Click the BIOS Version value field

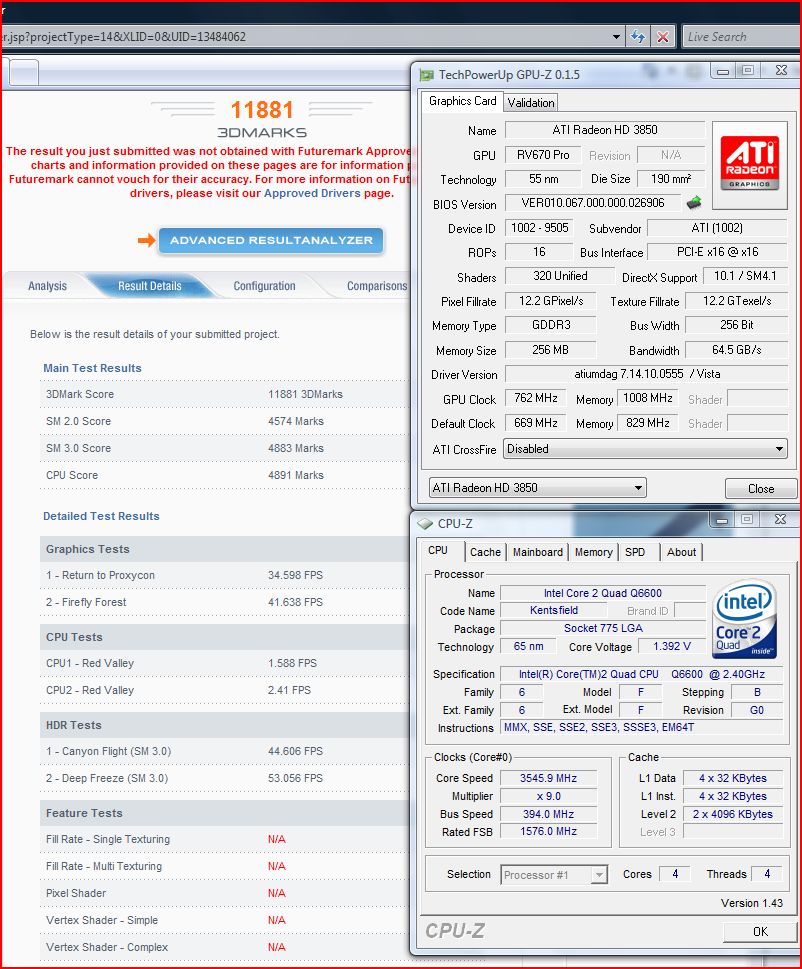point(593,203)
